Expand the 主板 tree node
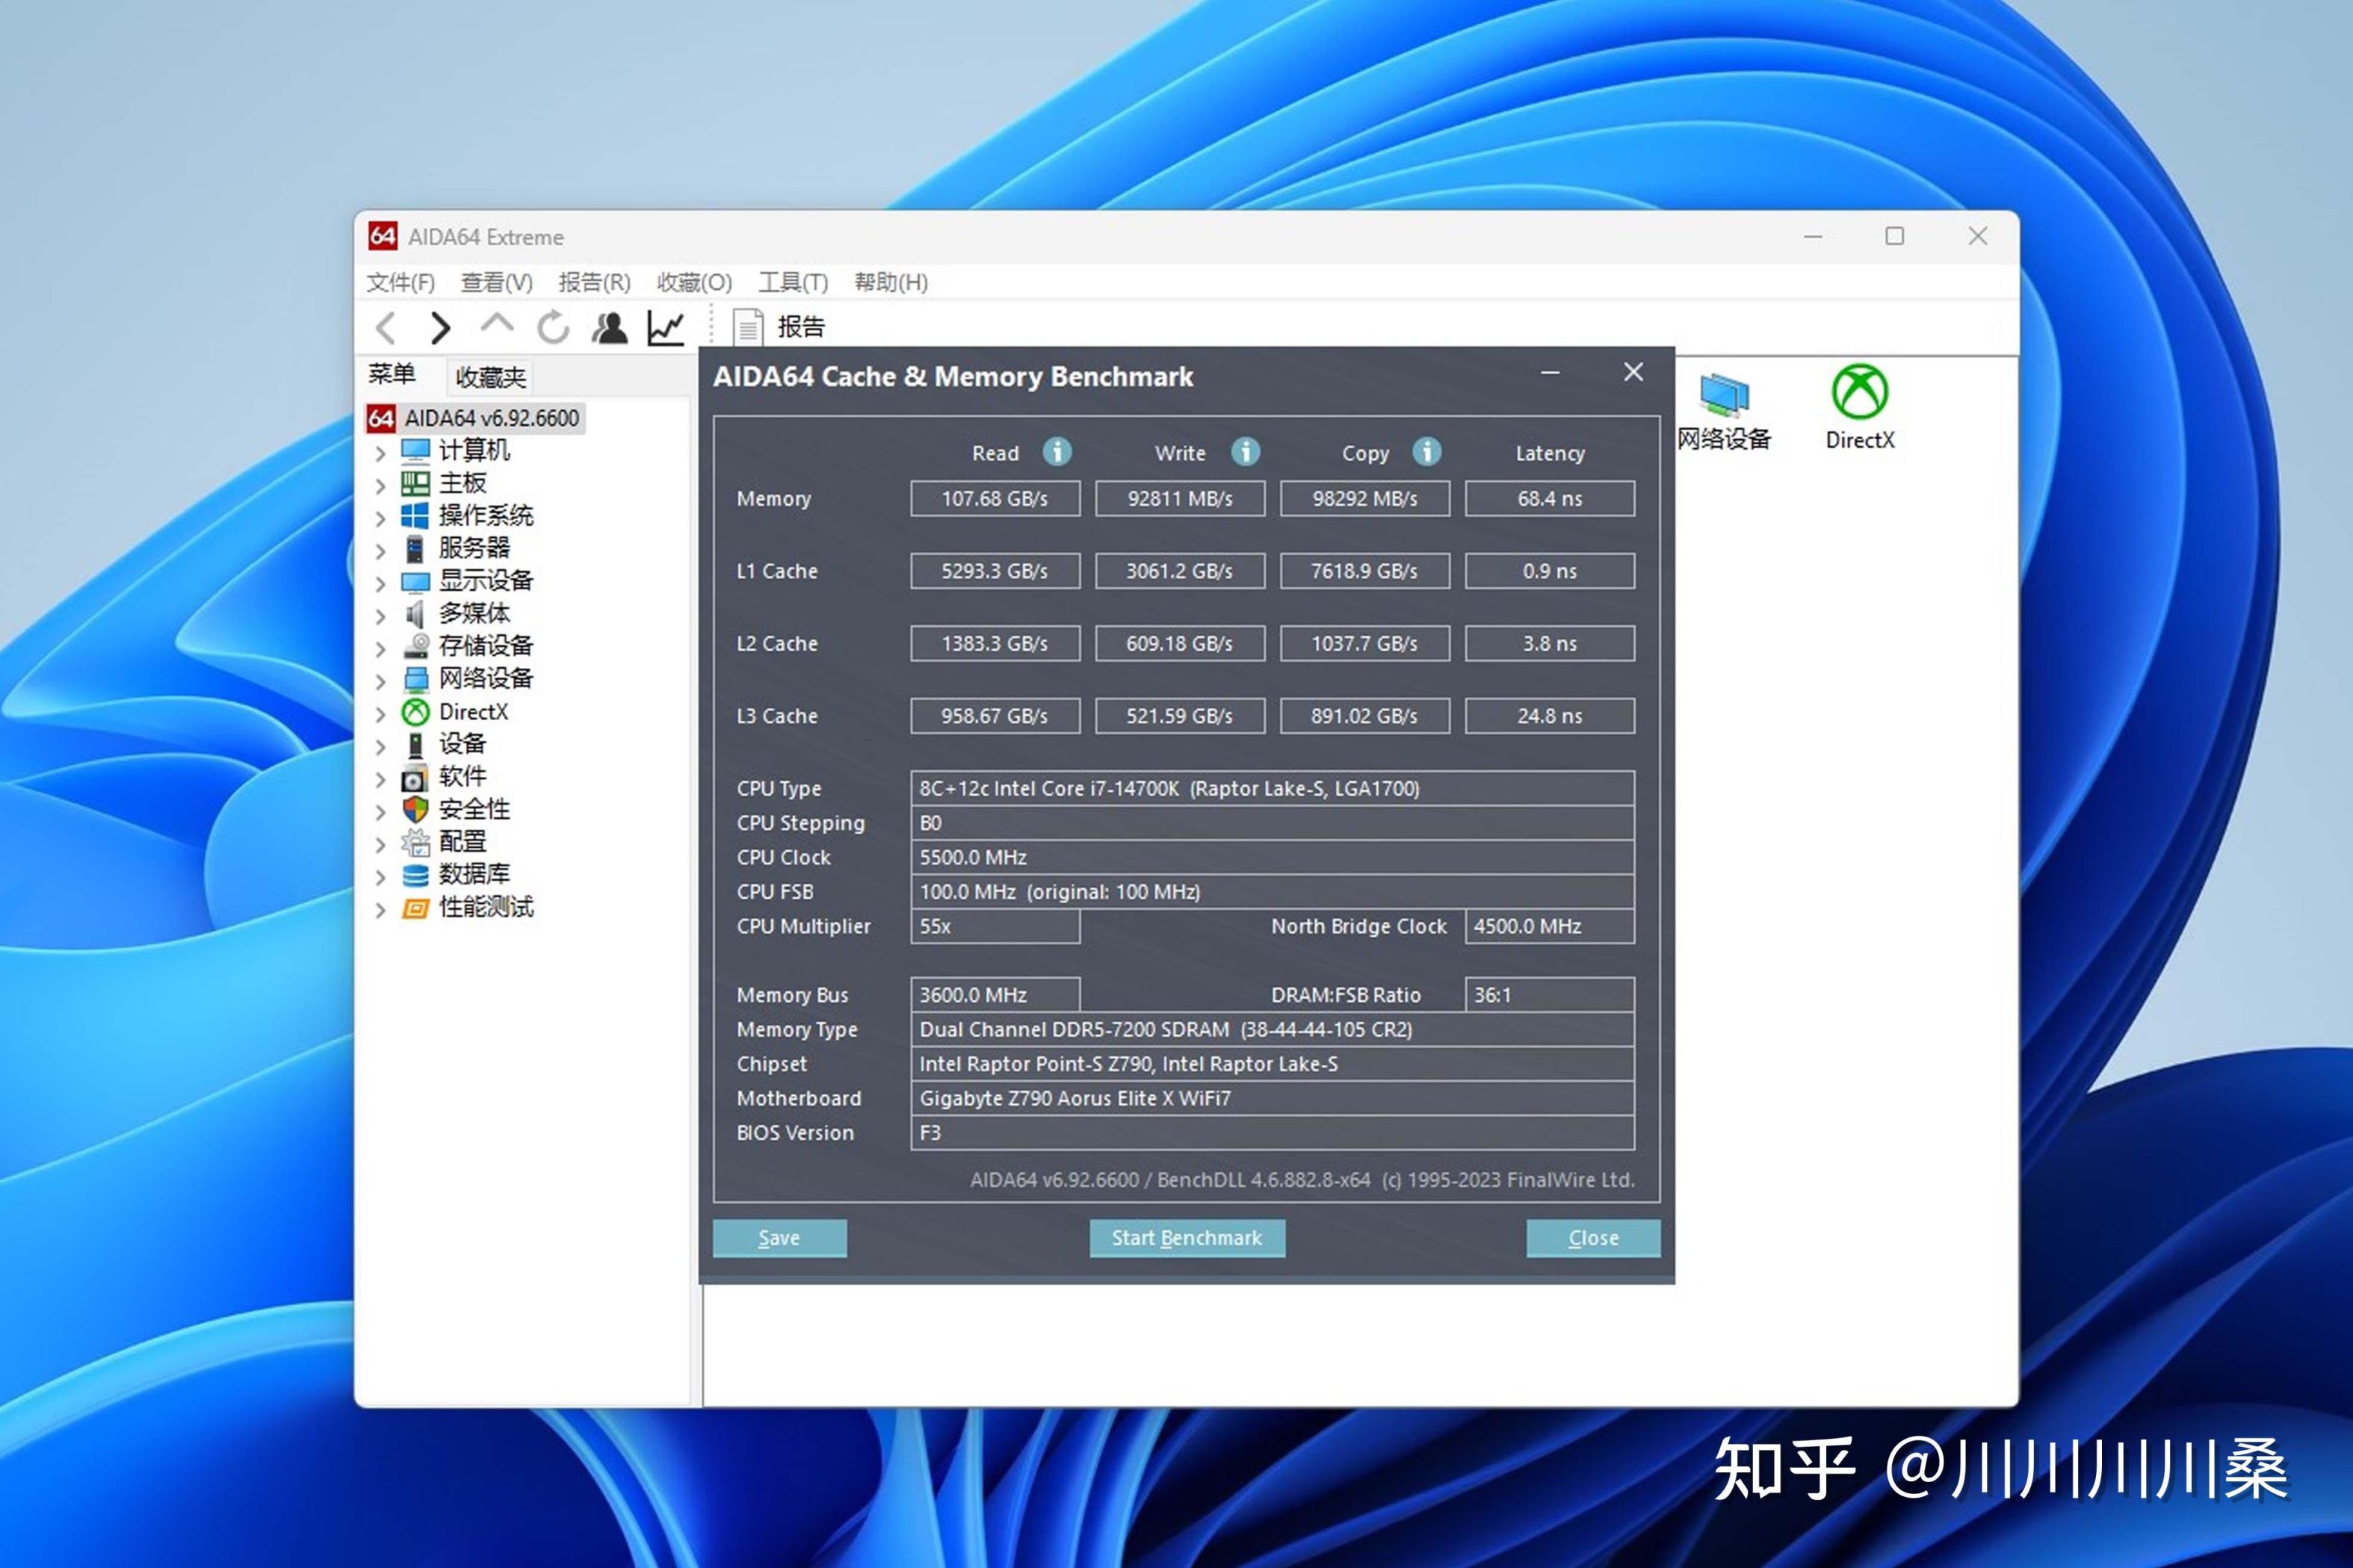The width and height of the screenshot is (2353, 1568). pyautogui.click(x=380, y=486)
